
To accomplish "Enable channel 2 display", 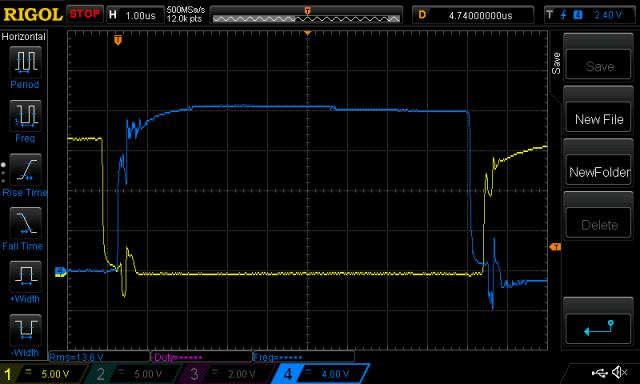I will point(135,374).
